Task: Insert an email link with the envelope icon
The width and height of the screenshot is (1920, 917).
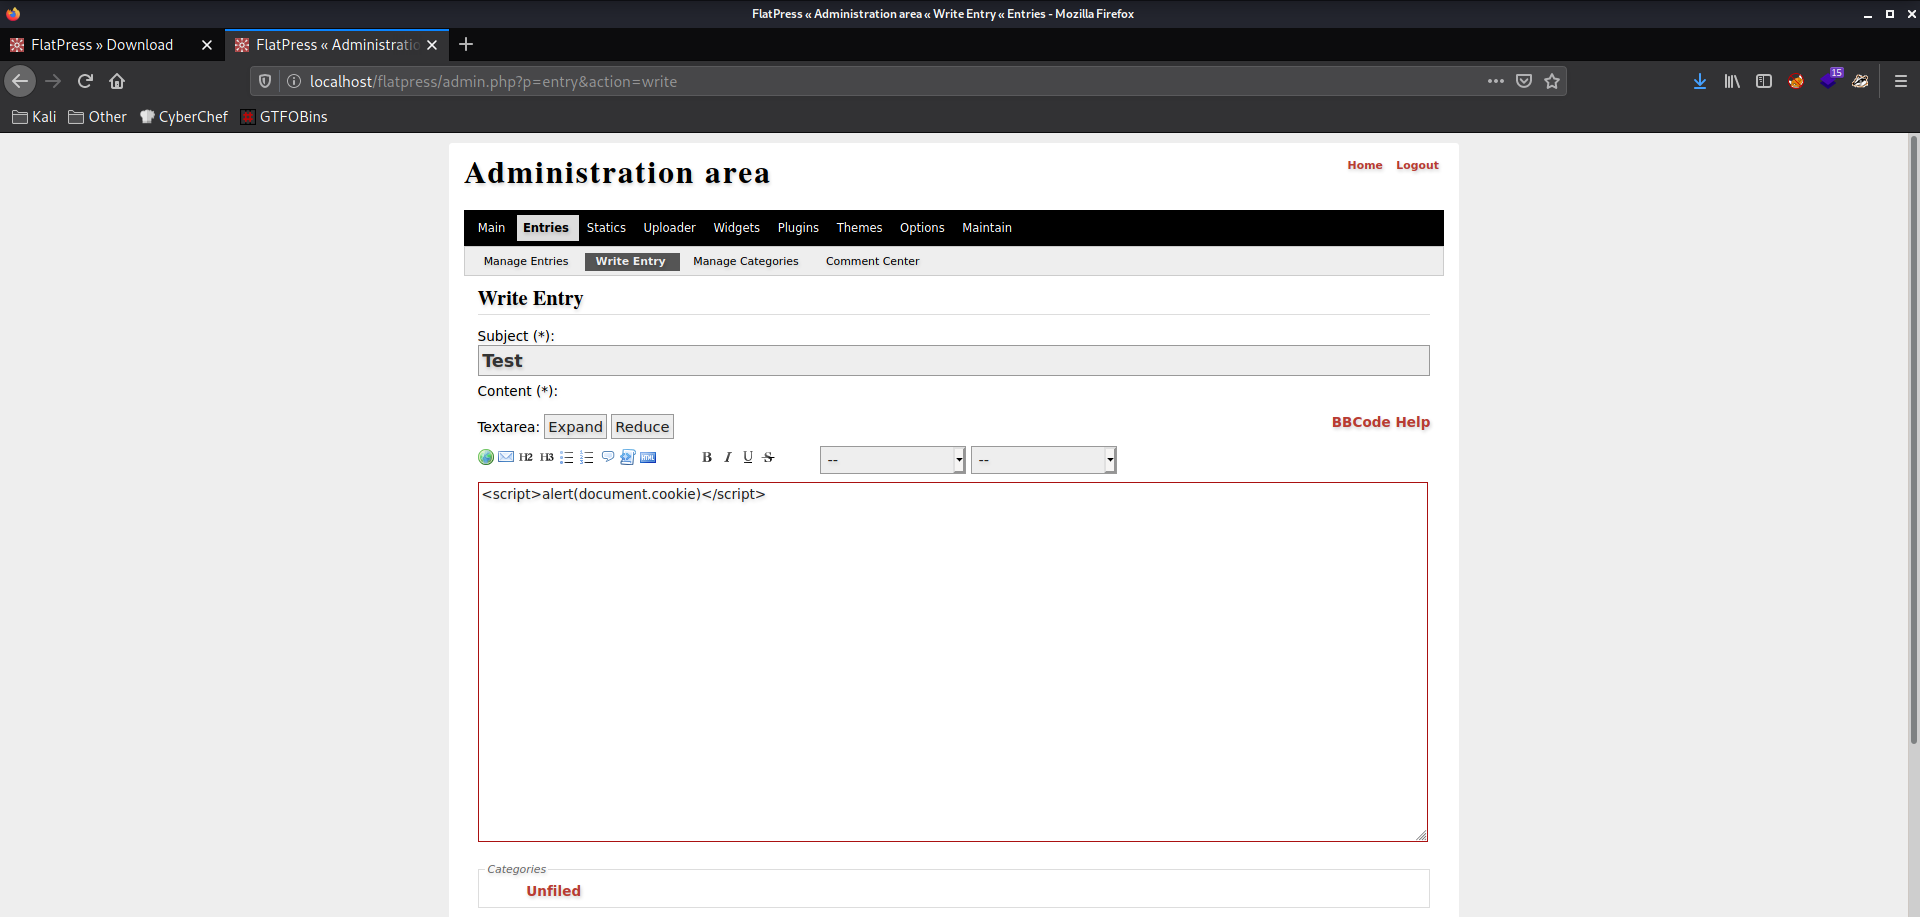Action: click(506, 457)
